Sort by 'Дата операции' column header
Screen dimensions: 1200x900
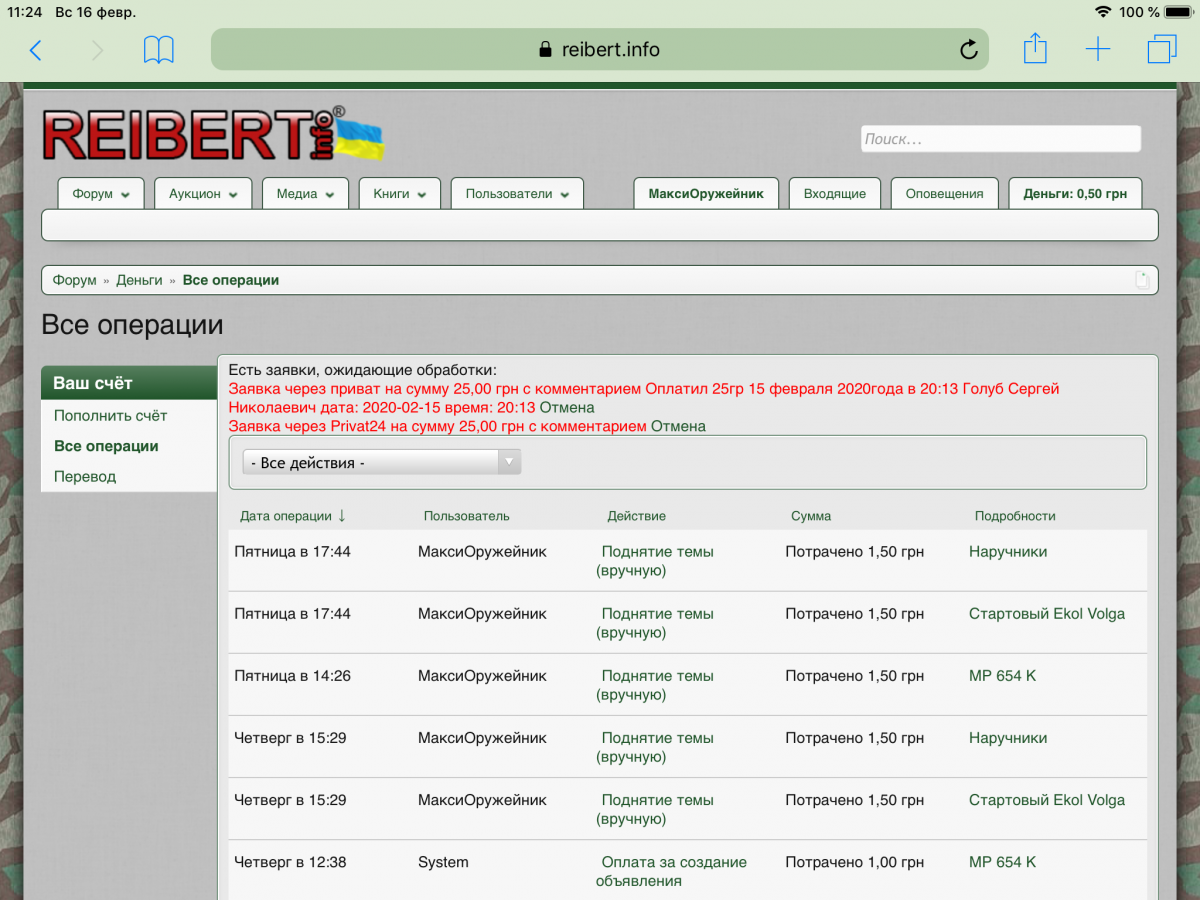coord(286,516)
